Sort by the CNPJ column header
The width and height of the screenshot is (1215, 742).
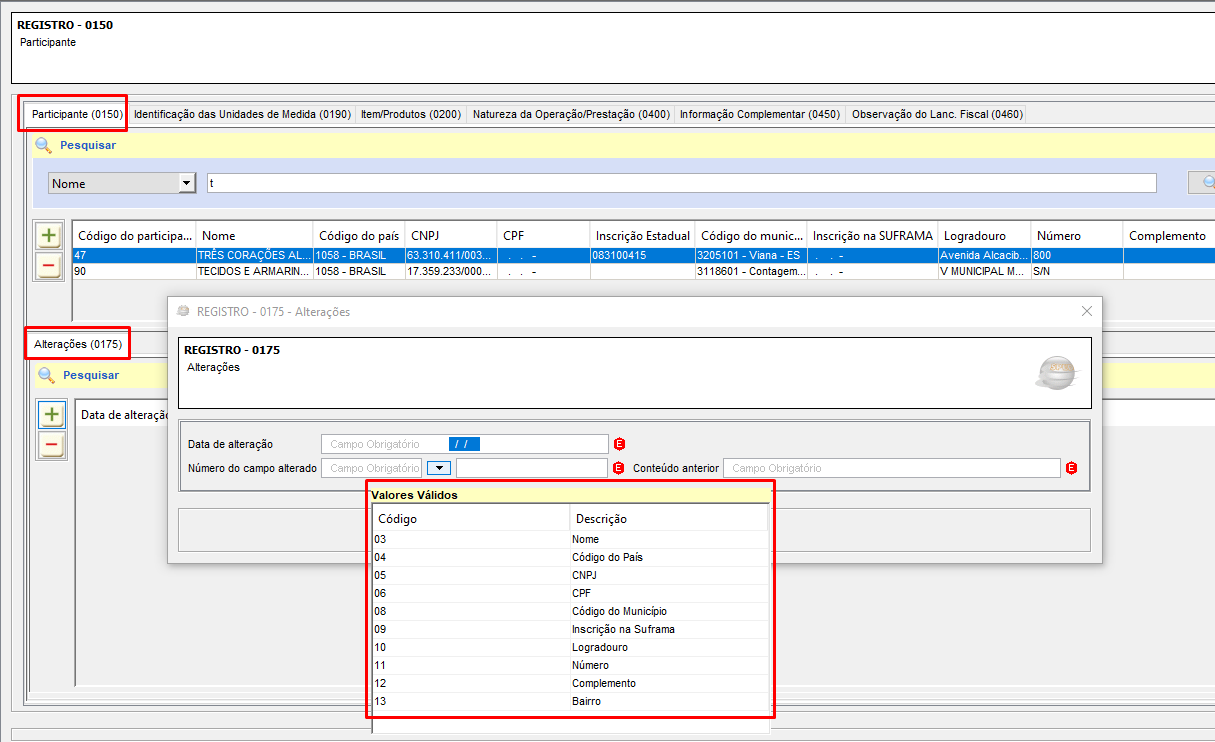[x=450, y=236]
